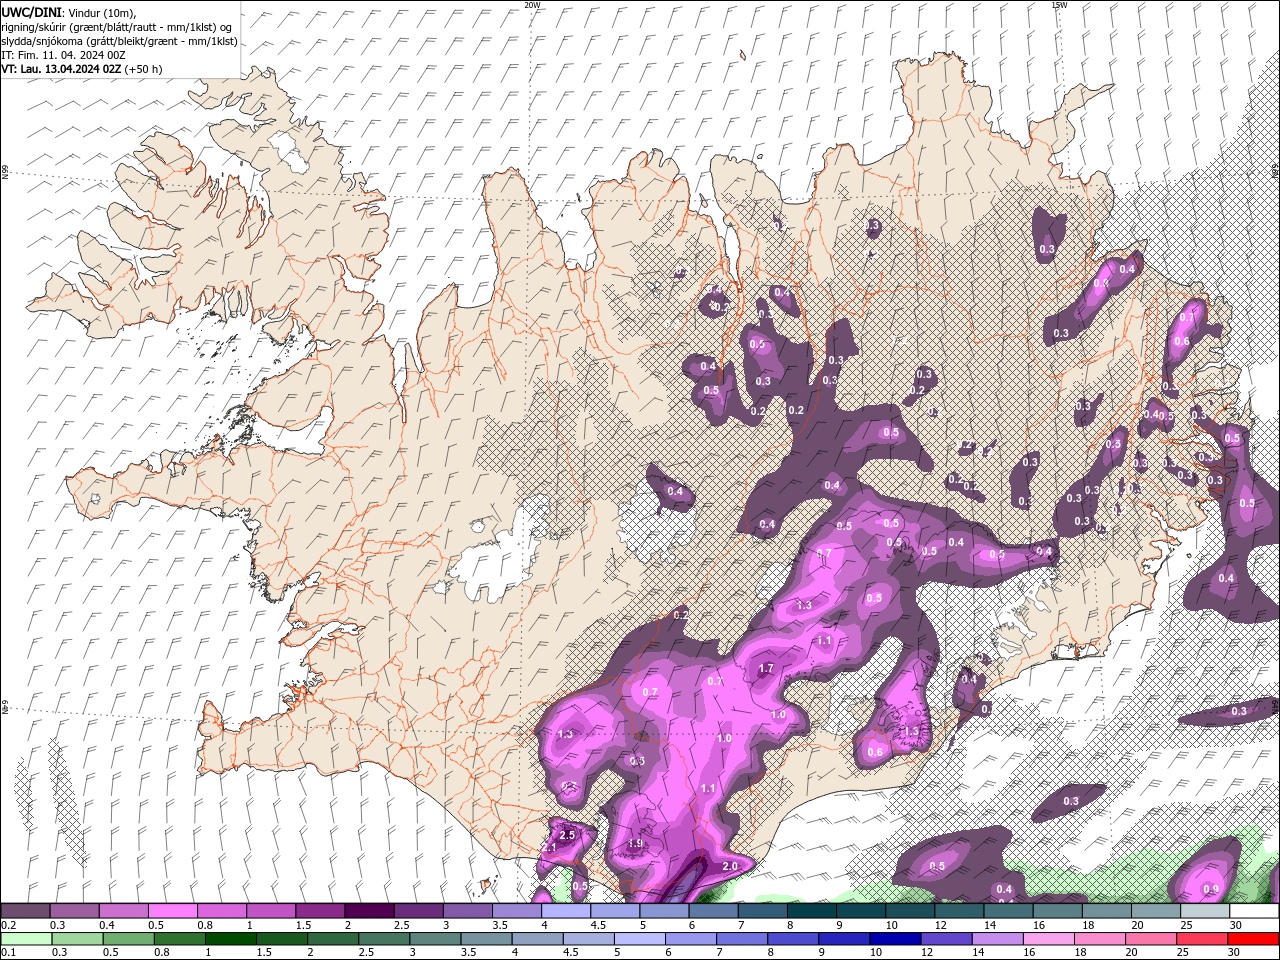Click the 'rigning/skúrir' legend description line

click(117, 27)
